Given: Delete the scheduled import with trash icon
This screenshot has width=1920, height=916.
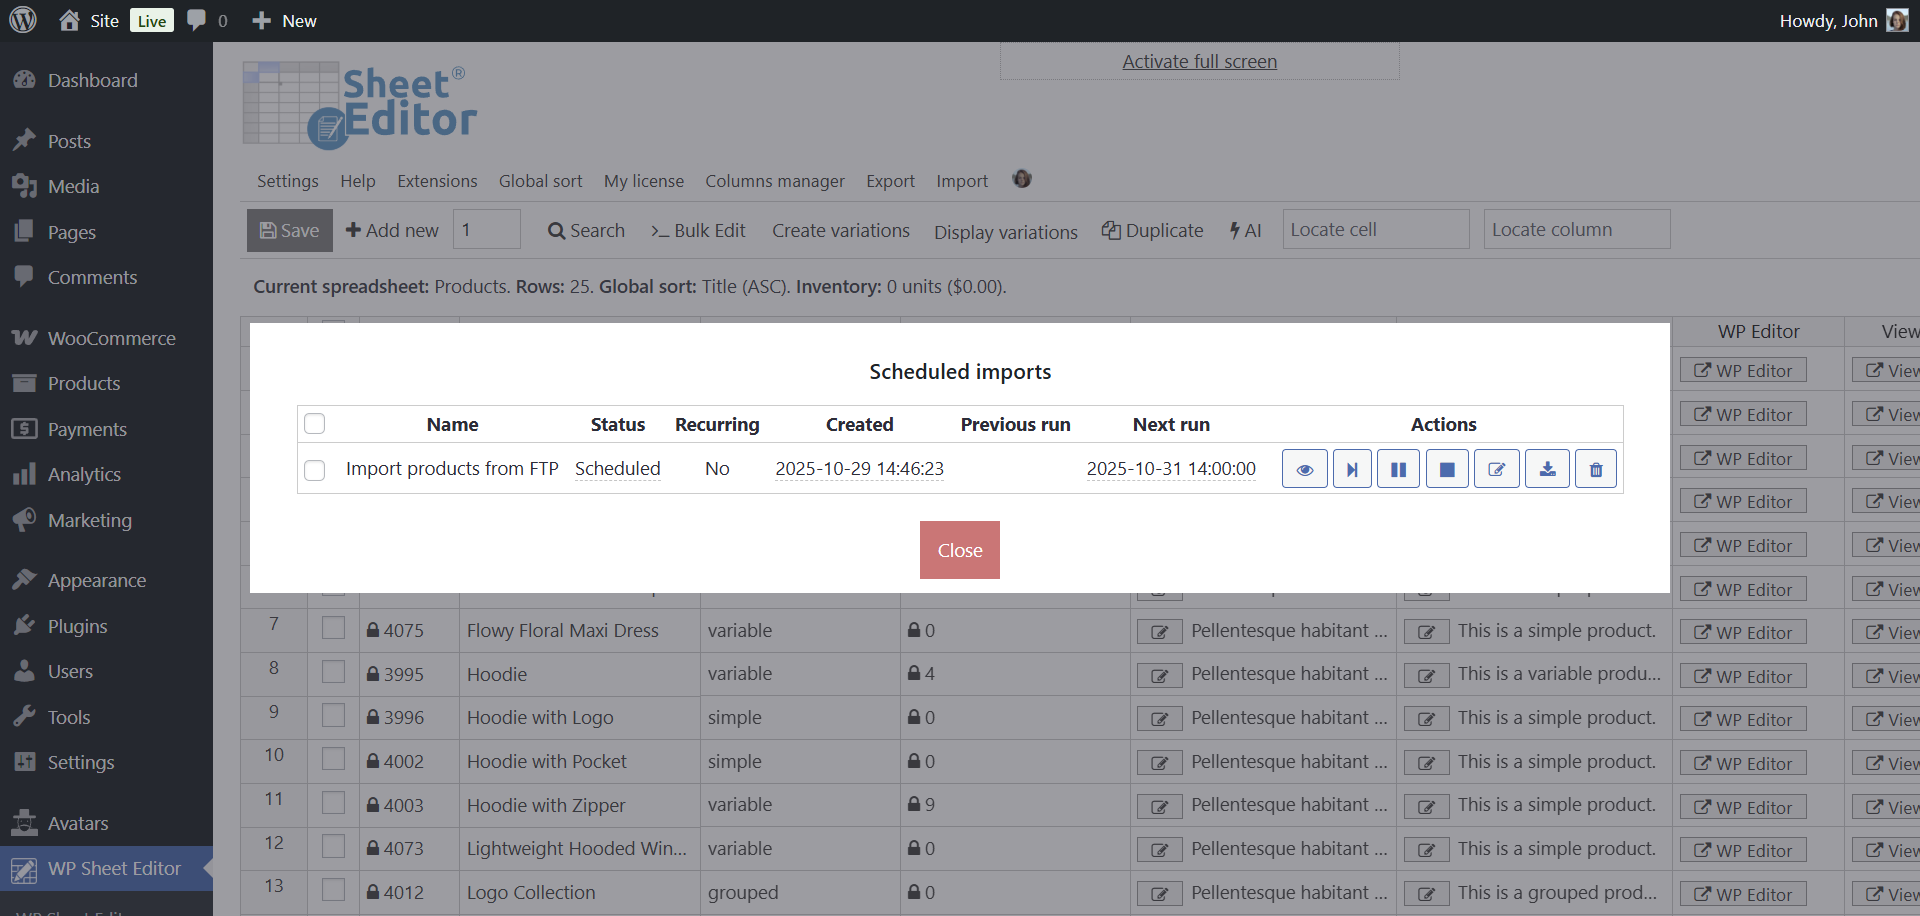Looking at the screenshot, I should (x=1595, y=469).
